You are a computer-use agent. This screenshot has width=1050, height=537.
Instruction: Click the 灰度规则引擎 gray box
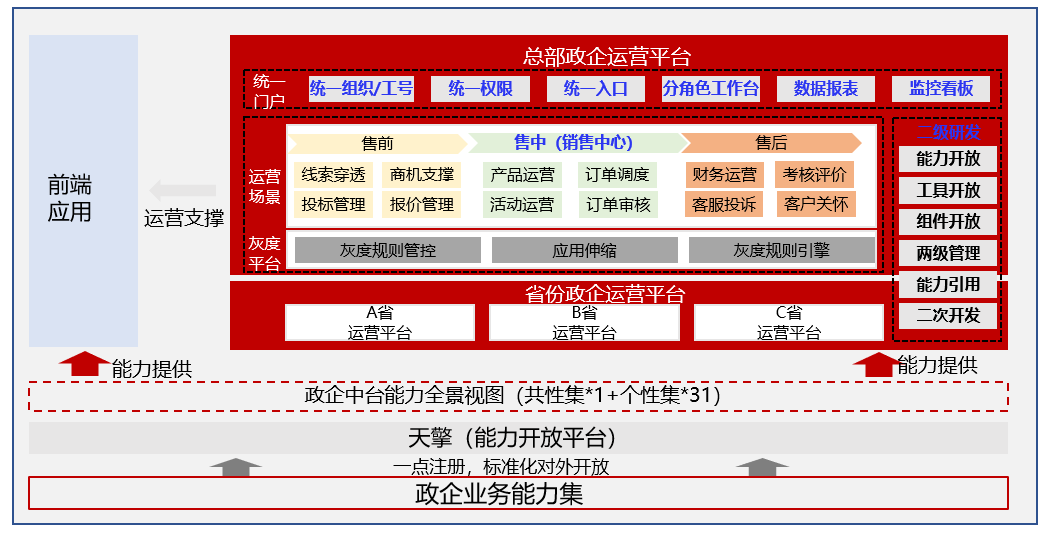pyautogui.click(x=781, y=250)
